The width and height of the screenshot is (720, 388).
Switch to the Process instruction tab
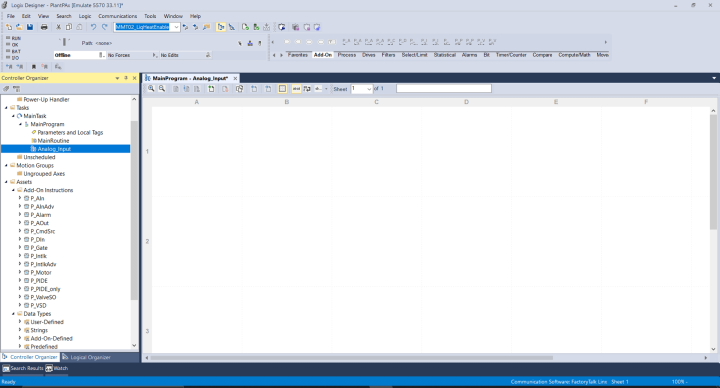coord(347,55)
